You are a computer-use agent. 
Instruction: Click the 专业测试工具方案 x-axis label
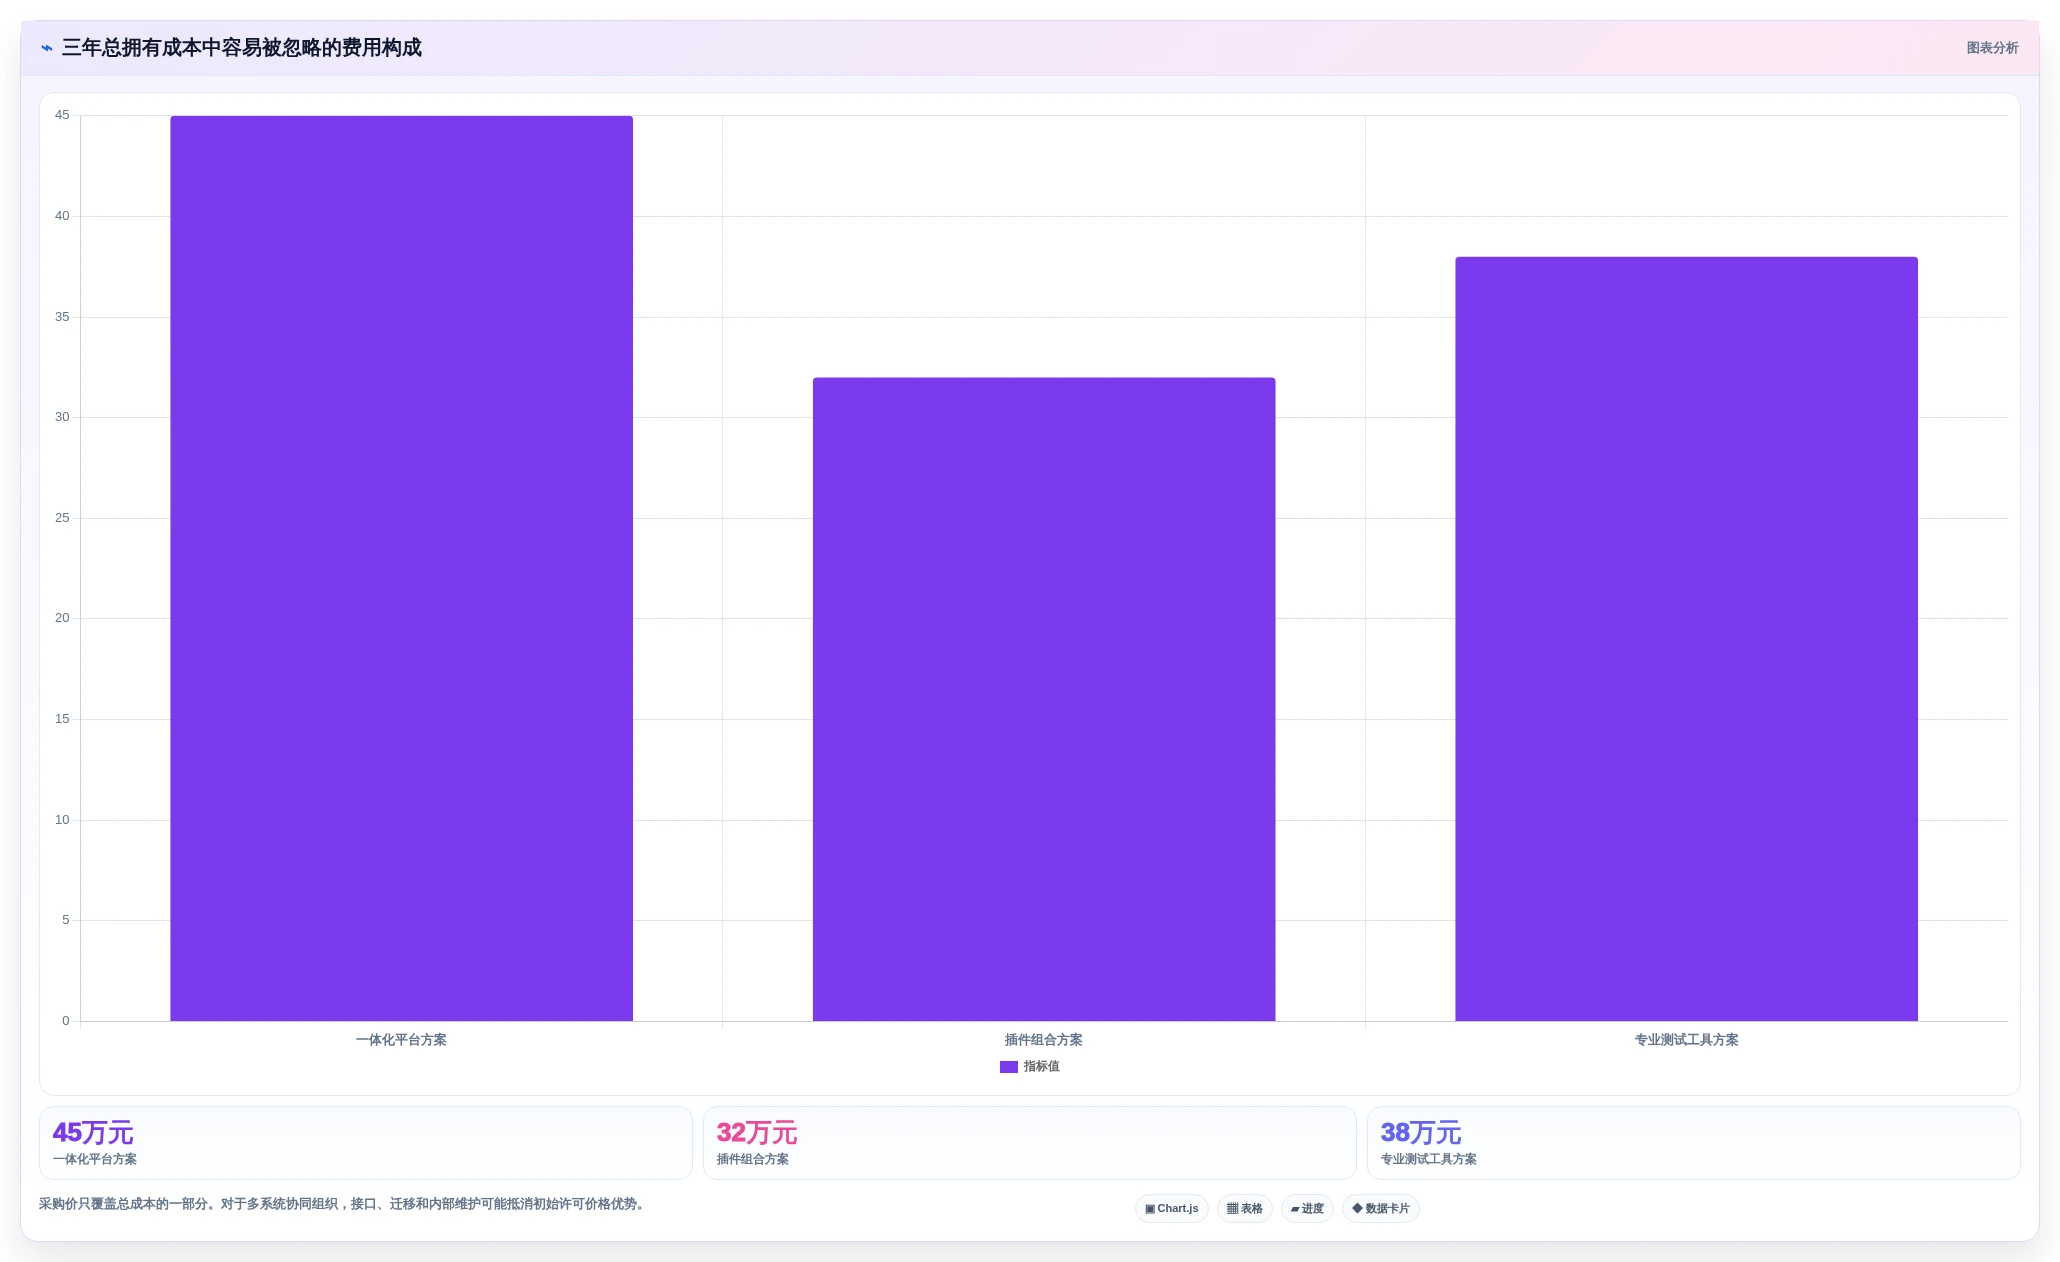tap(1686, 1040)
